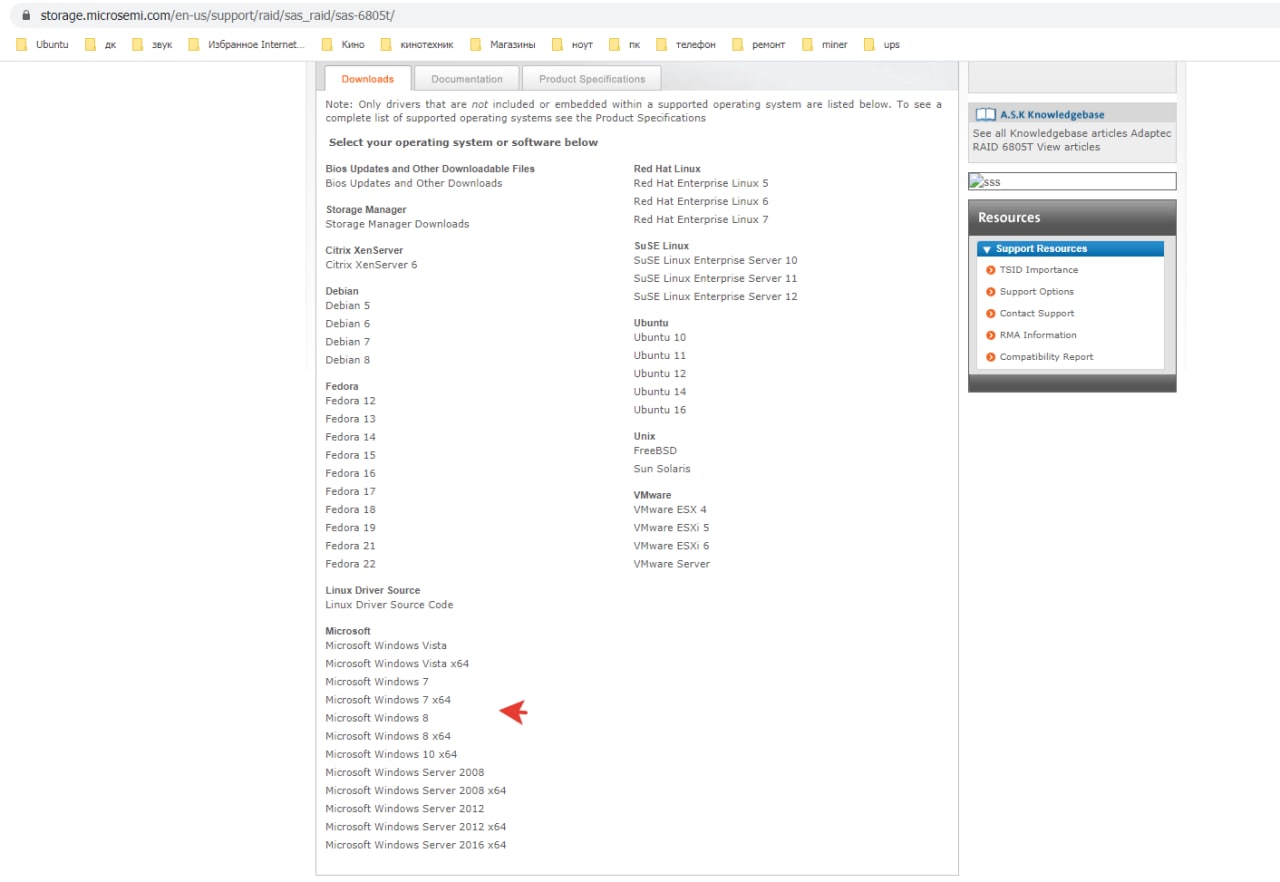The image size is (1280, 882).
Task: Open View articles Knowledgebase link
Action: coord(1068,147)
